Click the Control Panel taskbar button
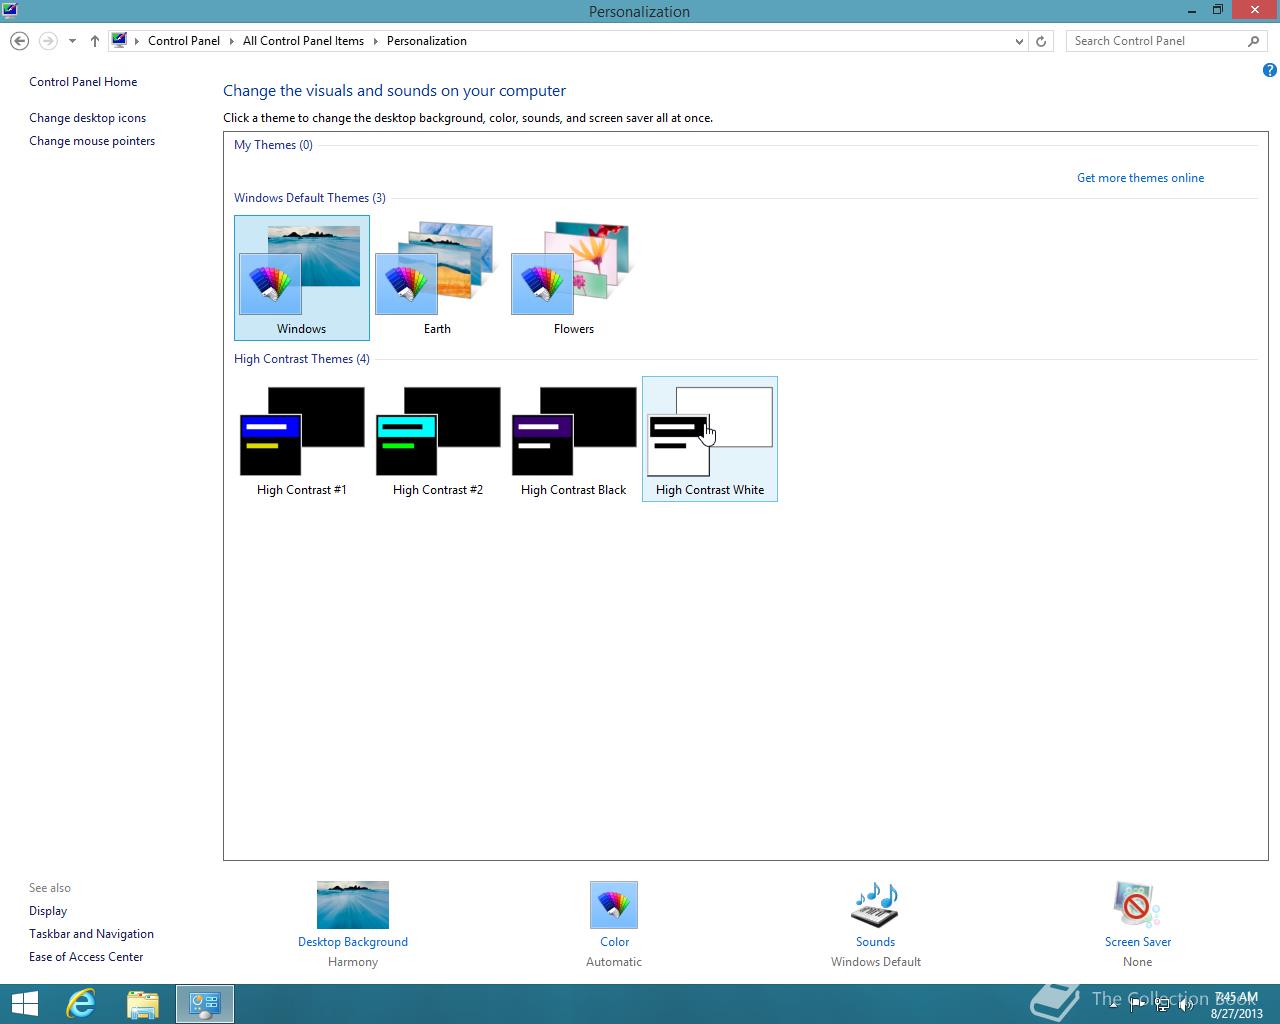 tap(205, 1004)
